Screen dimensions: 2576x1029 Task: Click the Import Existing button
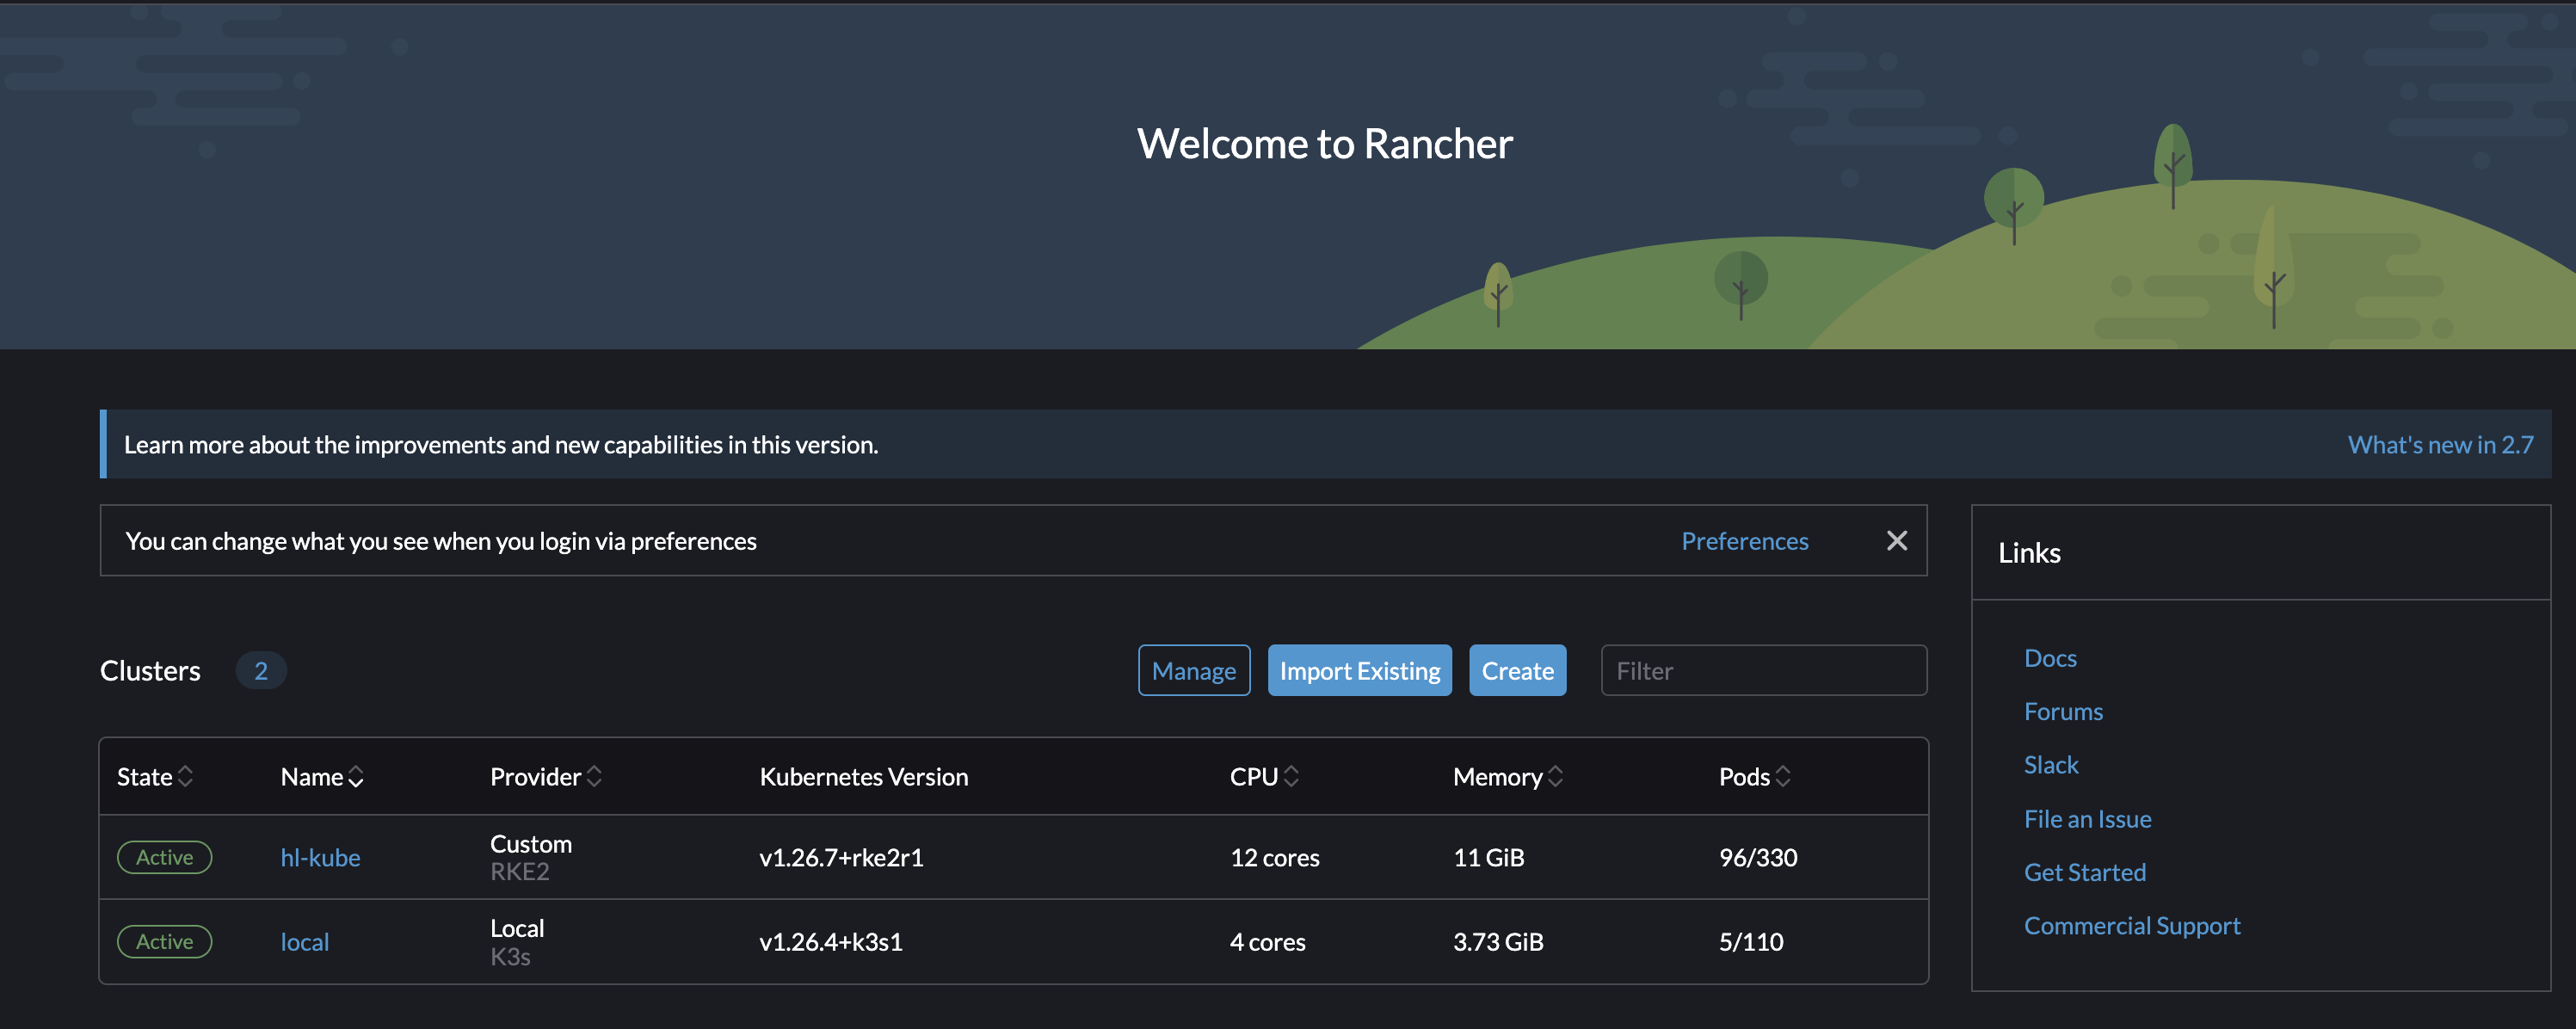click(x=1359, y=670)
